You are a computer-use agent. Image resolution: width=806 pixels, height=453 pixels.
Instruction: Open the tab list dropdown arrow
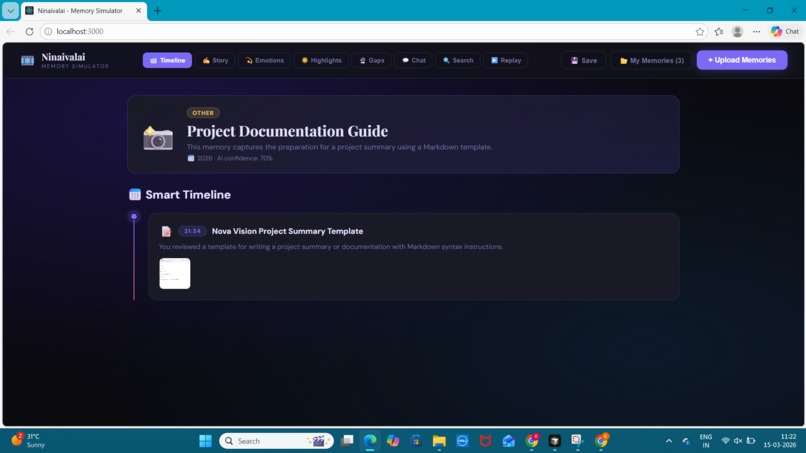click(10, 10)
